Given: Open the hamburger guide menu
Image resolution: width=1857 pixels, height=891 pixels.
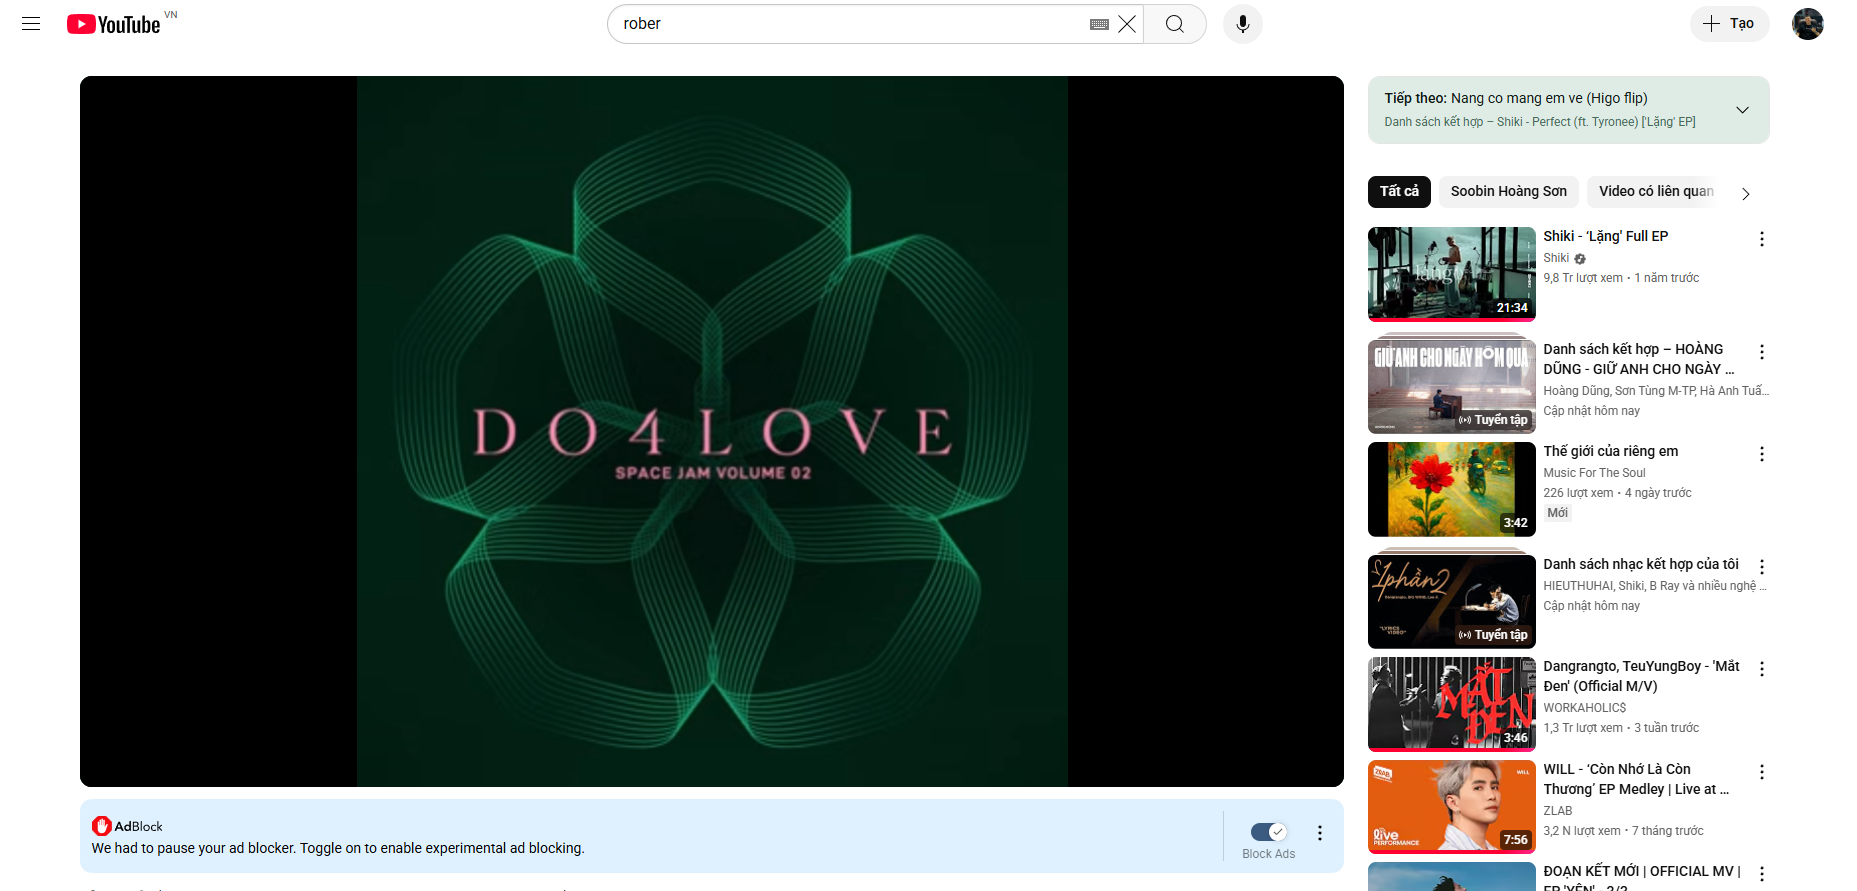Looking at the screenshot, I should tap(31, 24).
